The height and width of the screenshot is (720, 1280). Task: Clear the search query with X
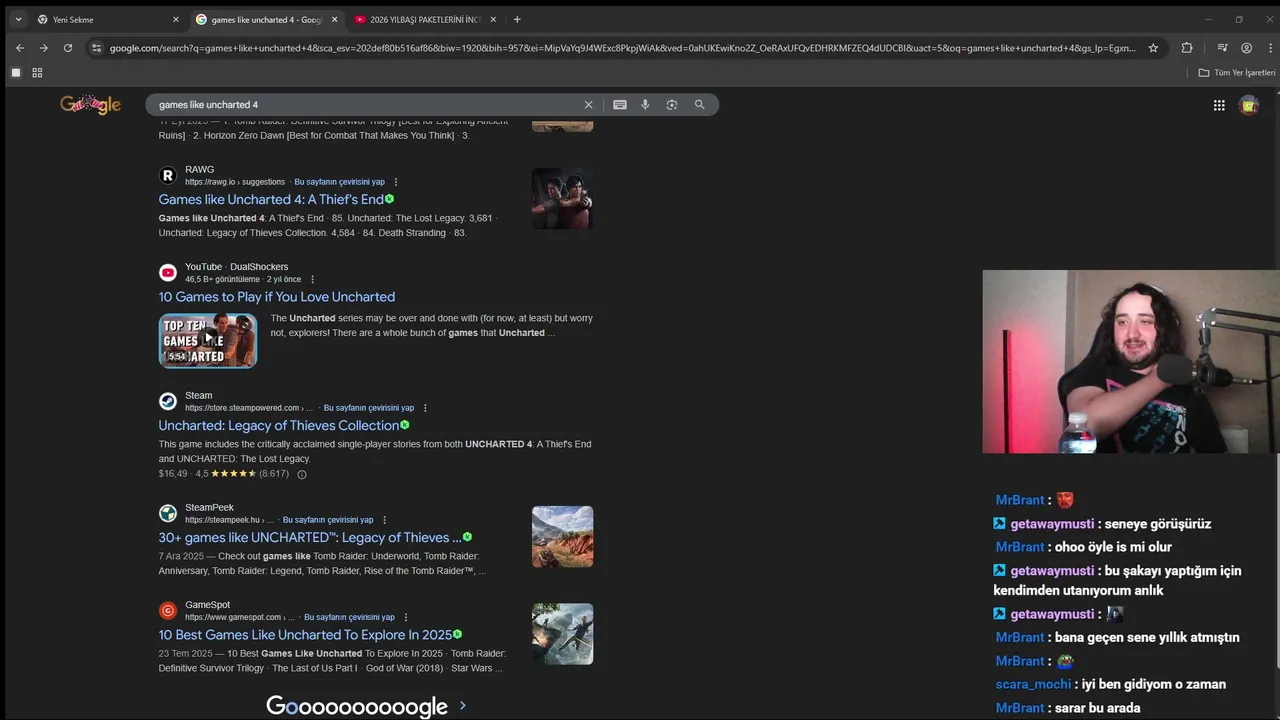pyautogui.click(x=588, y=104)
